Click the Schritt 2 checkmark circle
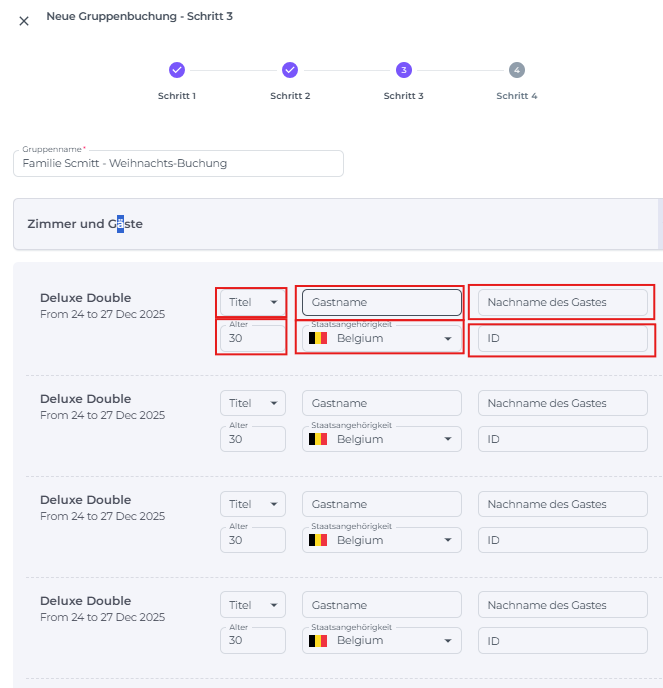Screen dimensions: 663x688 click(290, 70)
